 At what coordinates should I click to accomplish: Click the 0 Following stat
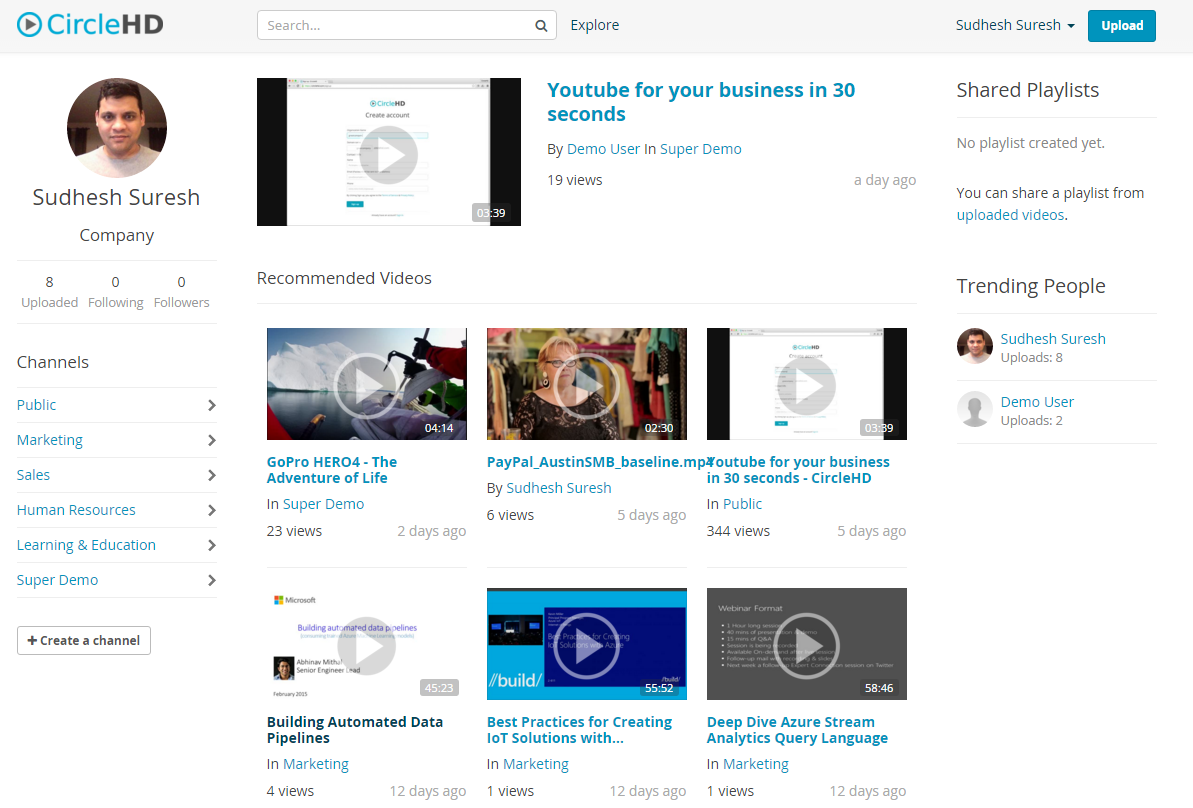[116, 292]
